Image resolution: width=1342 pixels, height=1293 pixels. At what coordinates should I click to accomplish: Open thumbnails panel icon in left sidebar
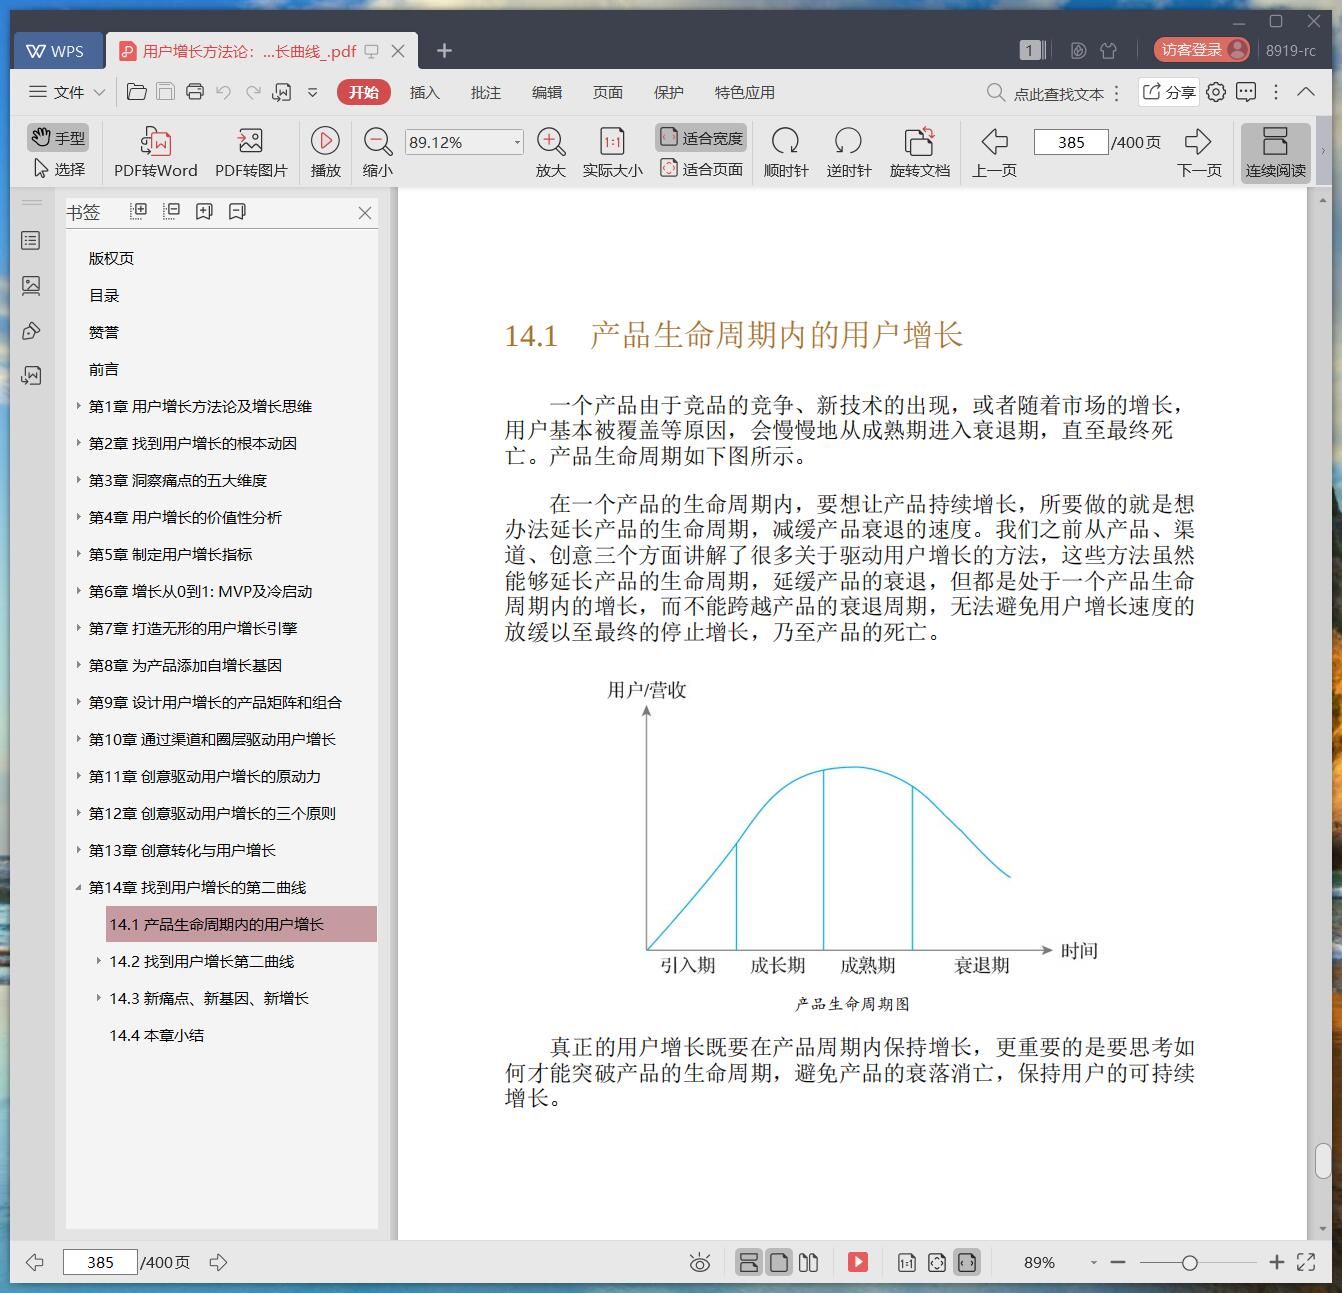(31, 286)
